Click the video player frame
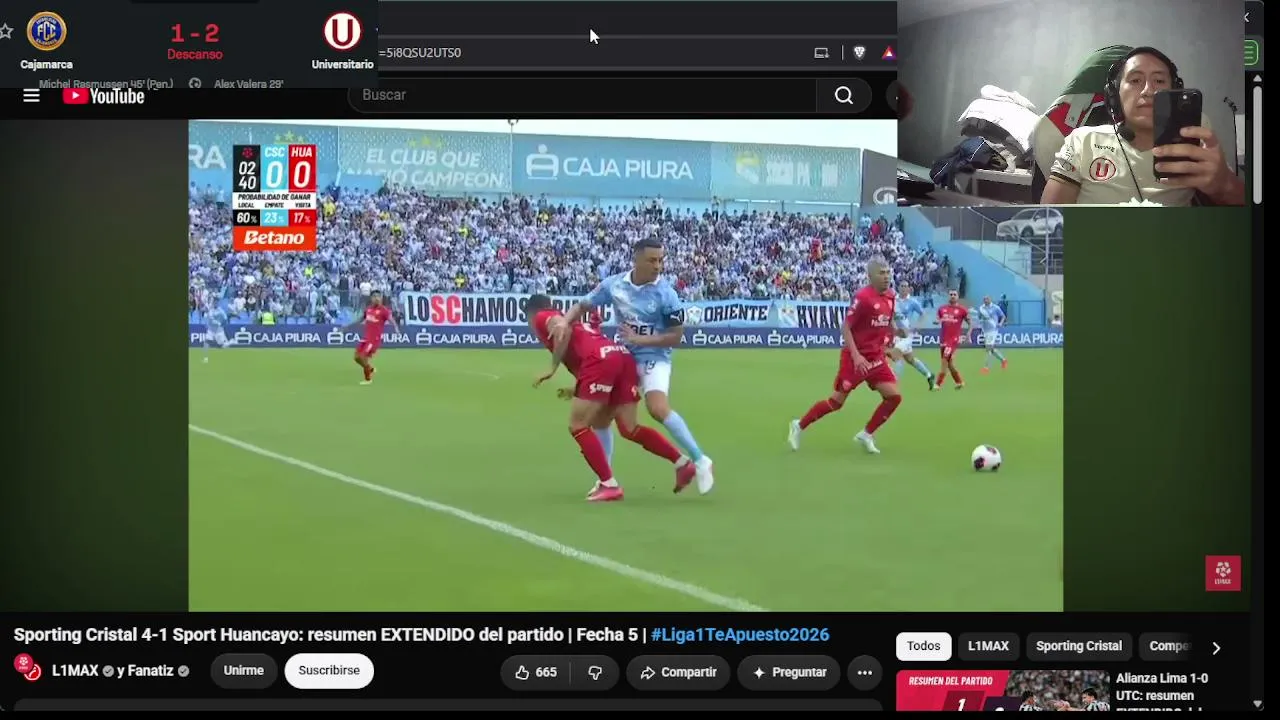 point(625,365)
